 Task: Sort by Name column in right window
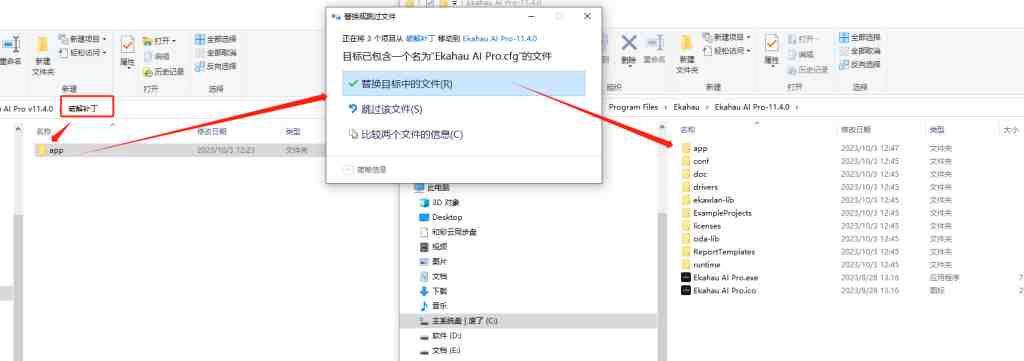pyautogui.click(x=688, y=130)
